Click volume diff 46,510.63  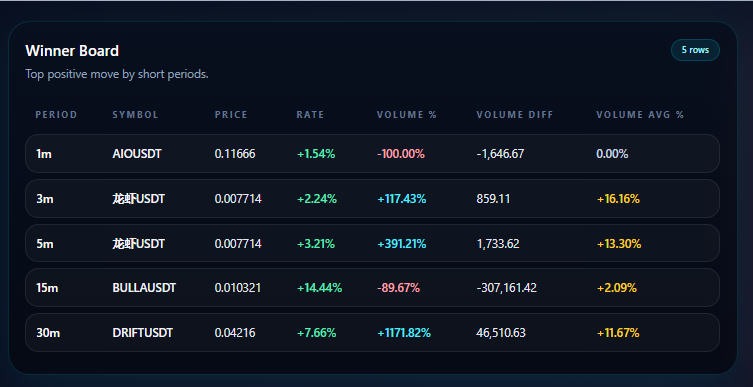click(x=501, y=333)
